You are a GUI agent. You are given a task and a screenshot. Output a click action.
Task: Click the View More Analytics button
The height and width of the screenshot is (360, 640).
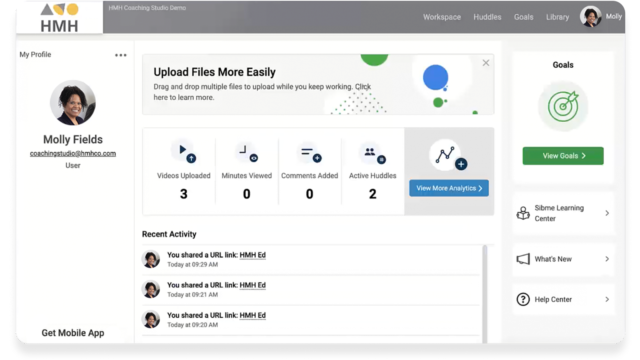[449, 188]
